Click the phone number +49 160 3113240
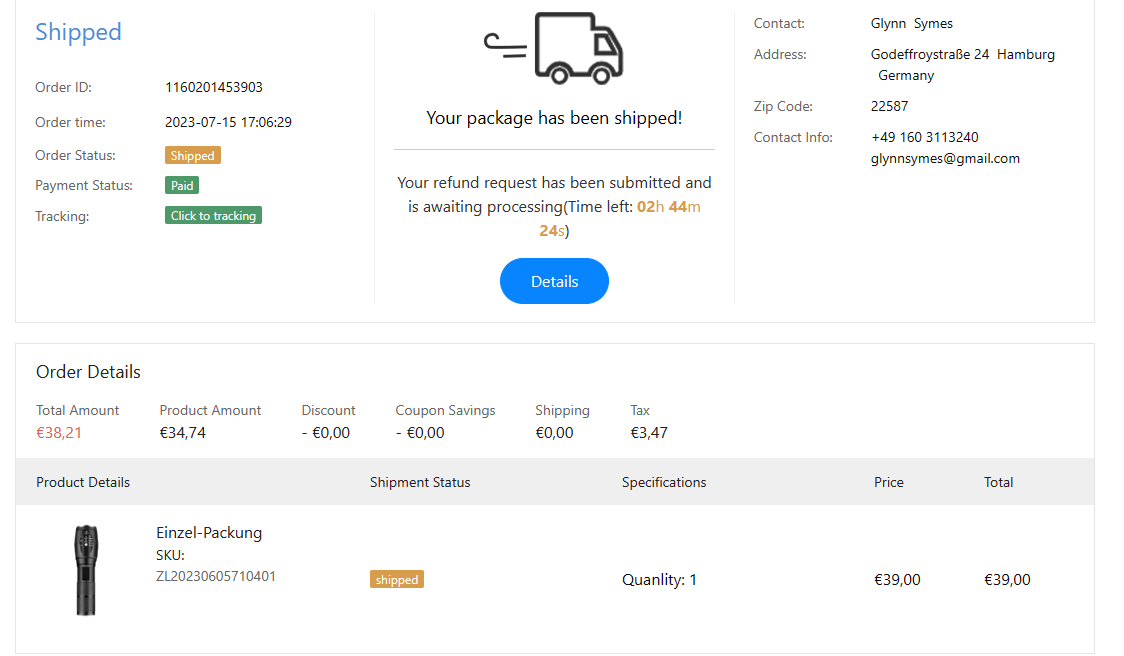 (924, 137)
